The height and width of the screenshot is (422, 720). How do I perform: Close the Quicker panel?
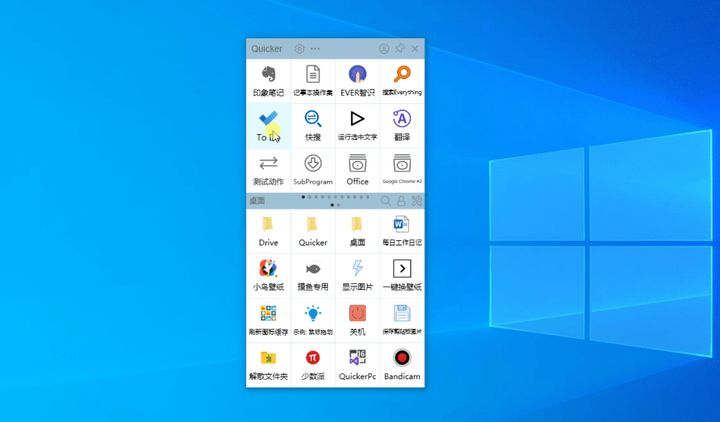coord(415,49)
